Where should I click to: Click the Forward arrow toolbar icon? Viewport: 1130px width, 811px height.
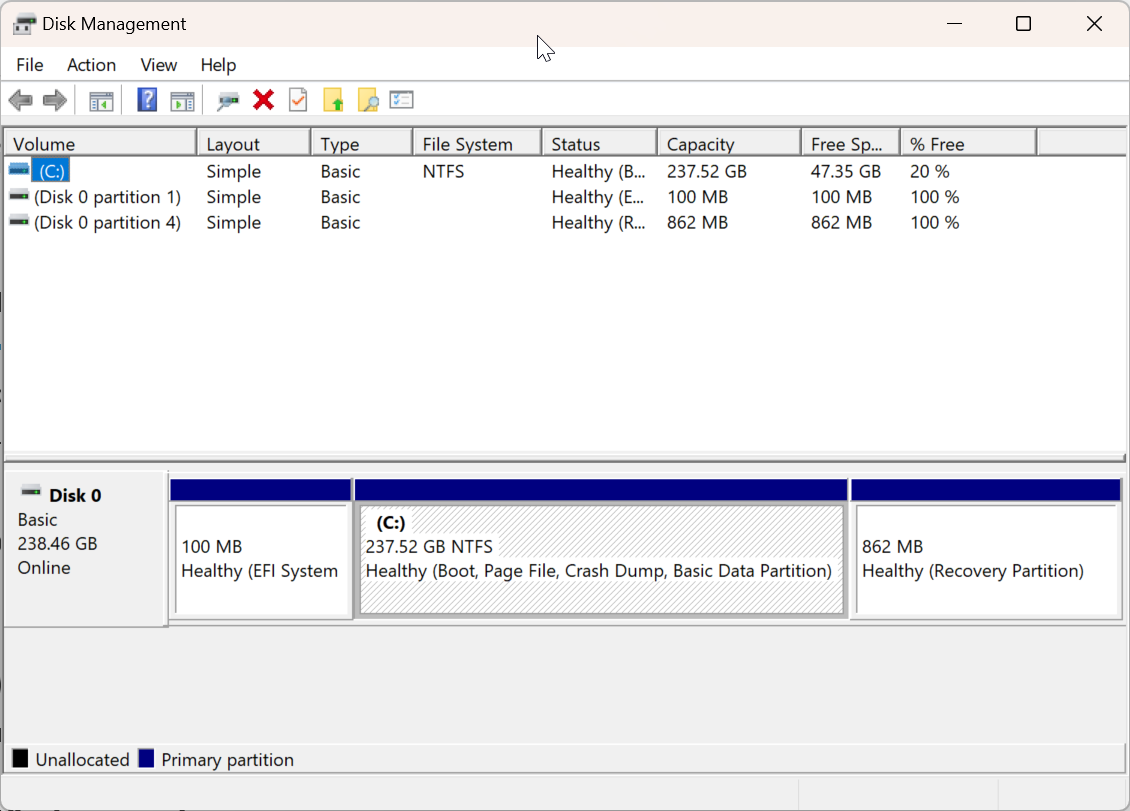[x=55, y=100]
